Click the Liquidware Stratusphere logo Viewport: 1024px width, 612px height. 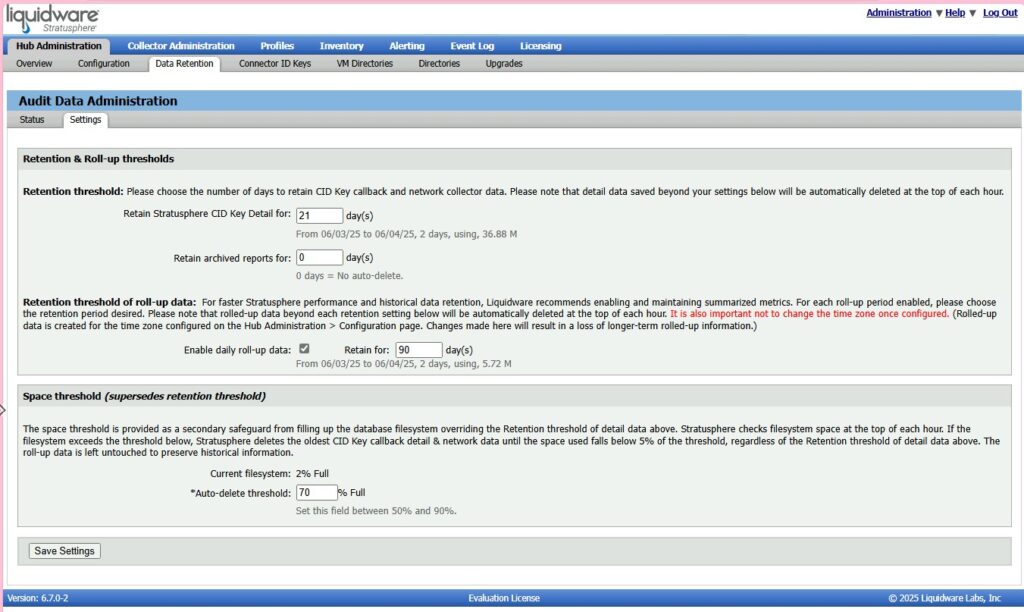[x=52, y=19]
